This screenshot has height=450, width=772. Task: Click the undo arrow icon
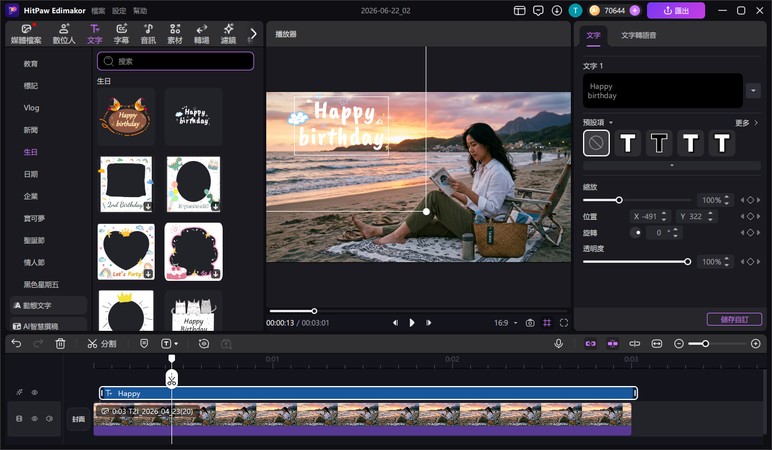click(x=16, y=344)
